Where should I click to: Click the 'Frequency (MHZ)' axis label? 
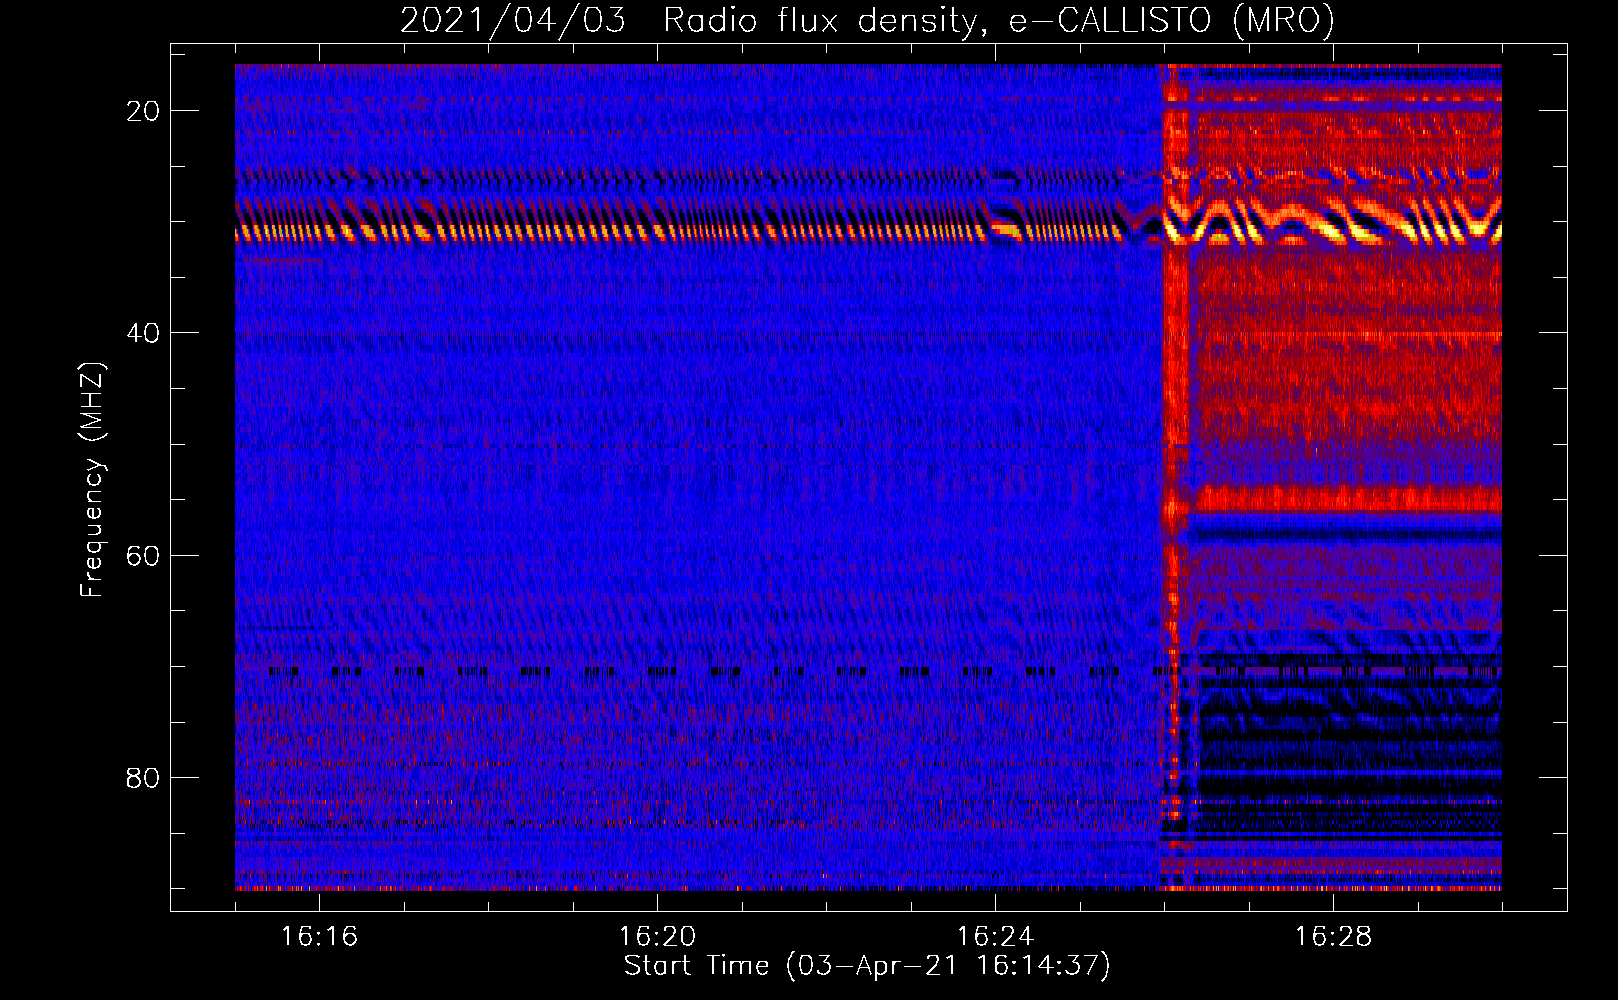tap(92, 479)
